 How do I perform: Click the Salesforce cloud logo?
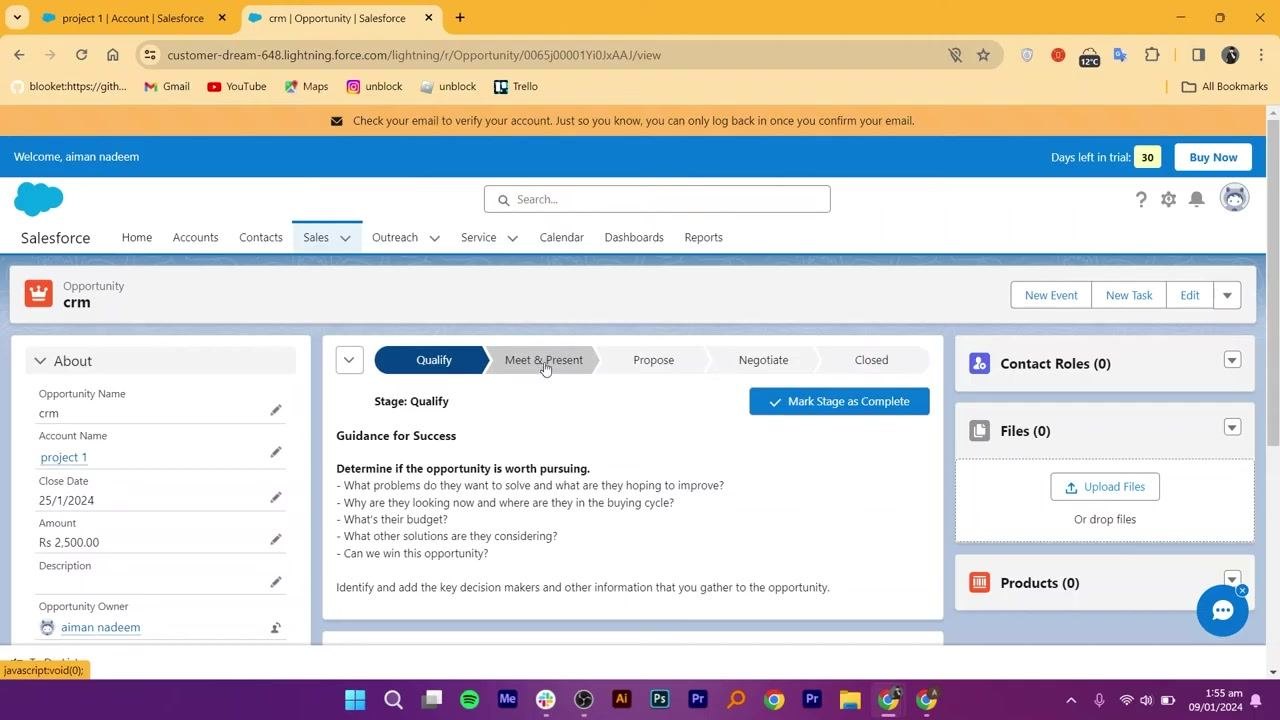tap(39, 199)
